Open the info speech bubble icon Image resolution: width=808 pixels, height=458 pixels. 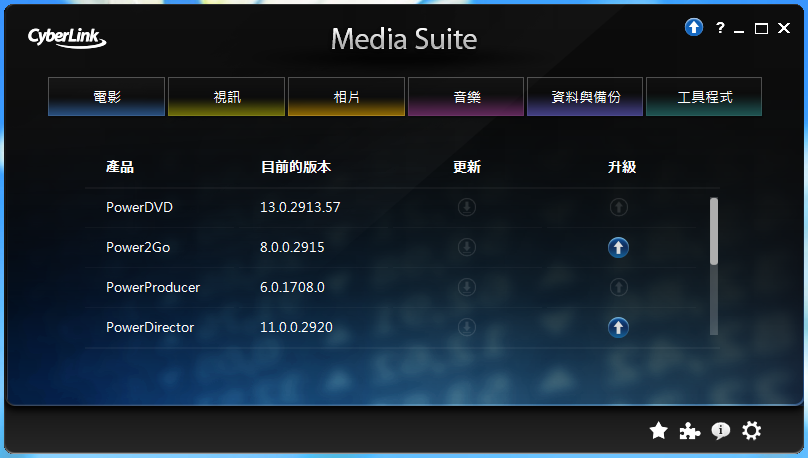720,431
